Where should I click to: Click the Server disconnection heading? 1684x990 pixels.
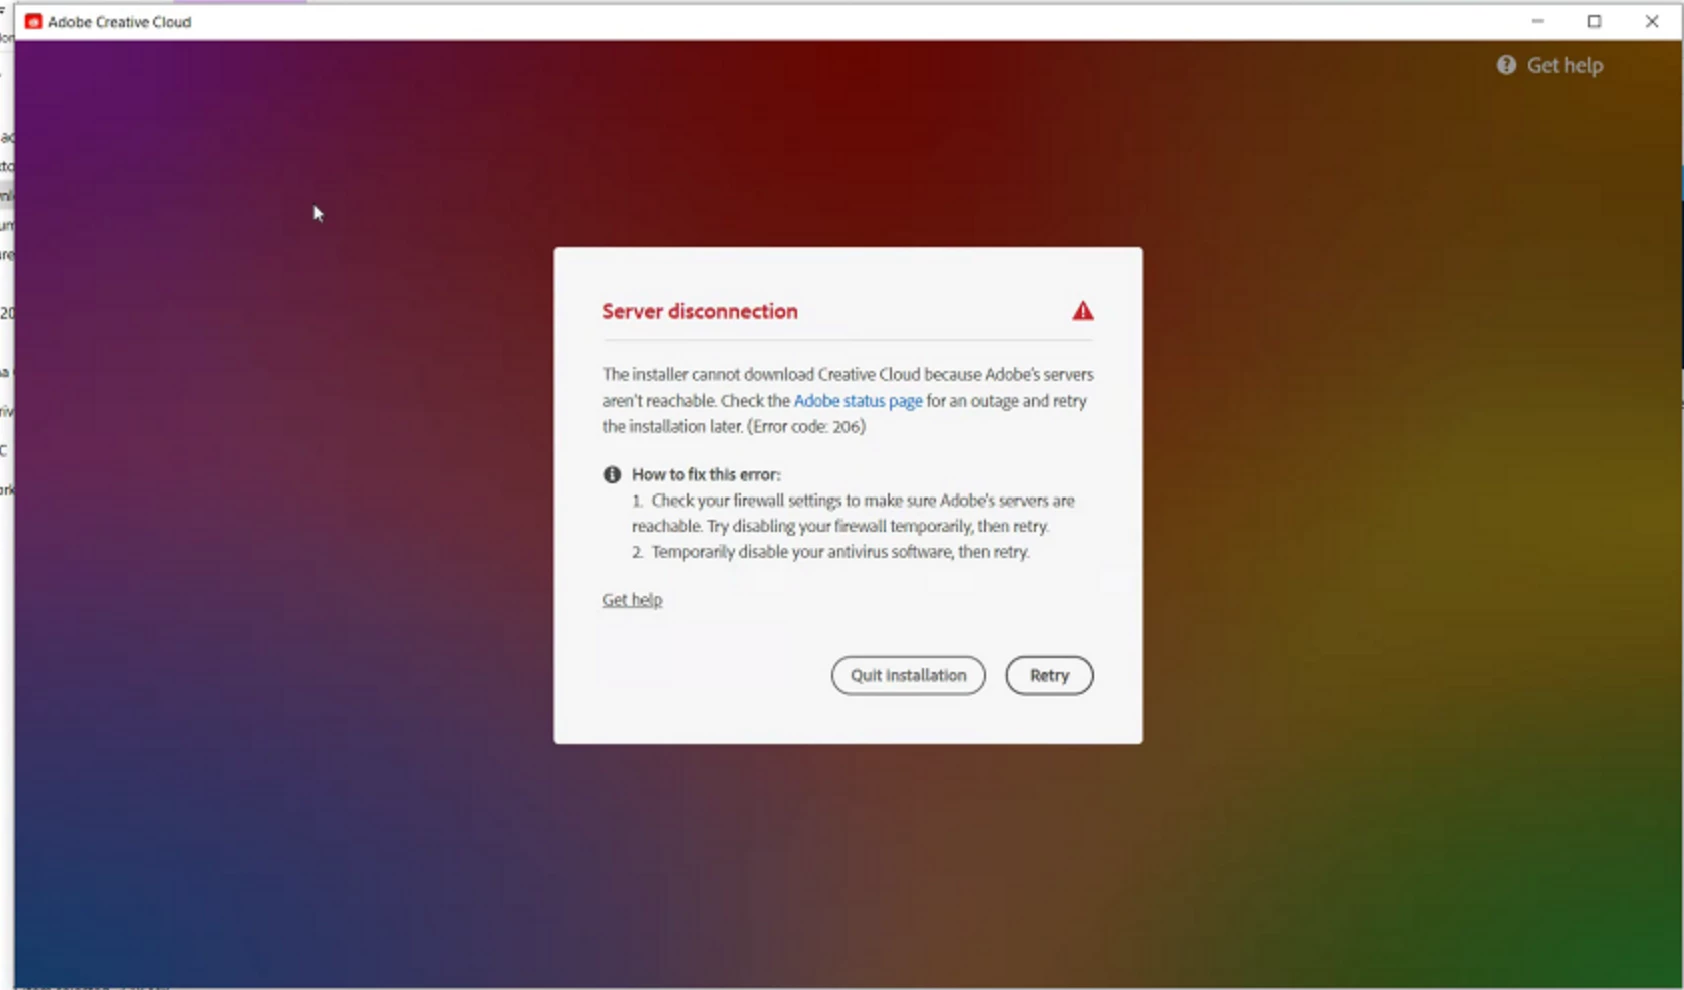[700, 311]
